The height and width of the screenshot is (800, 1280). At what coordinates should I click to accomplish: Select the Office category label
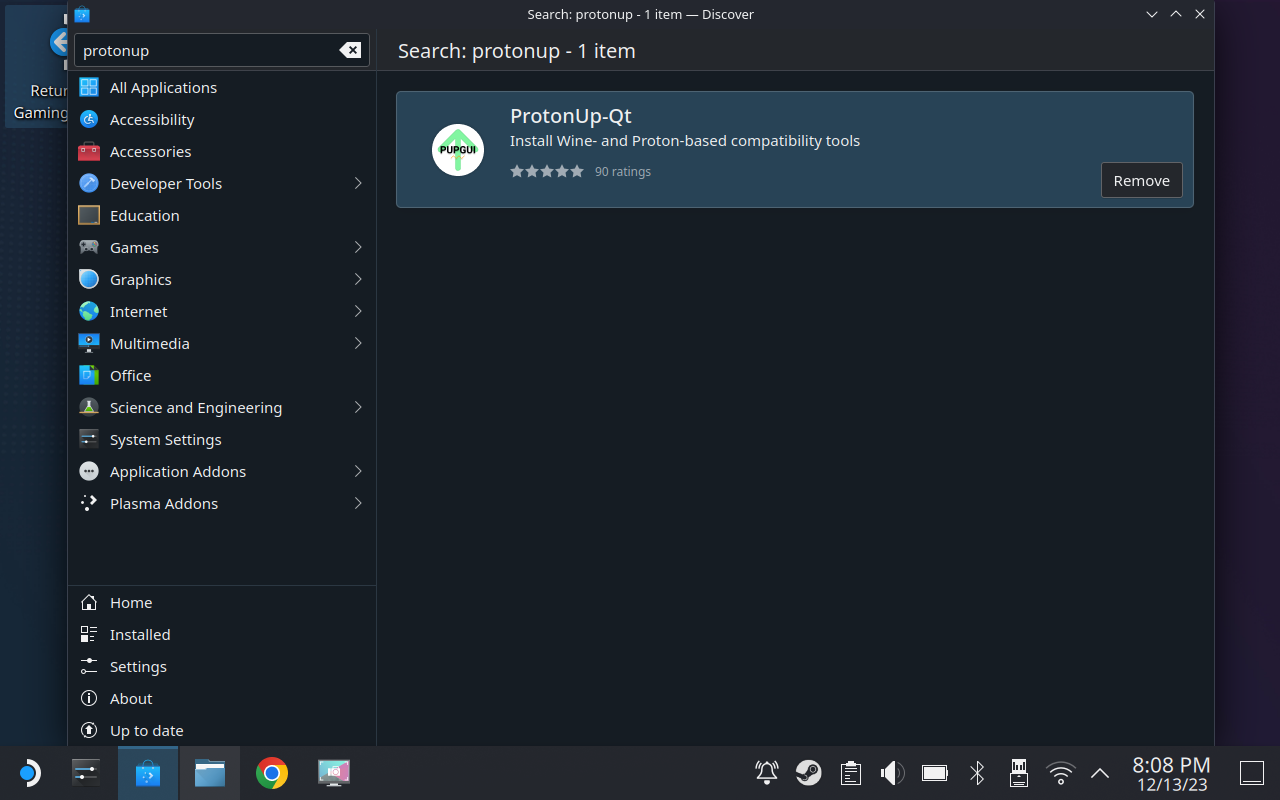tap(131, 375)
